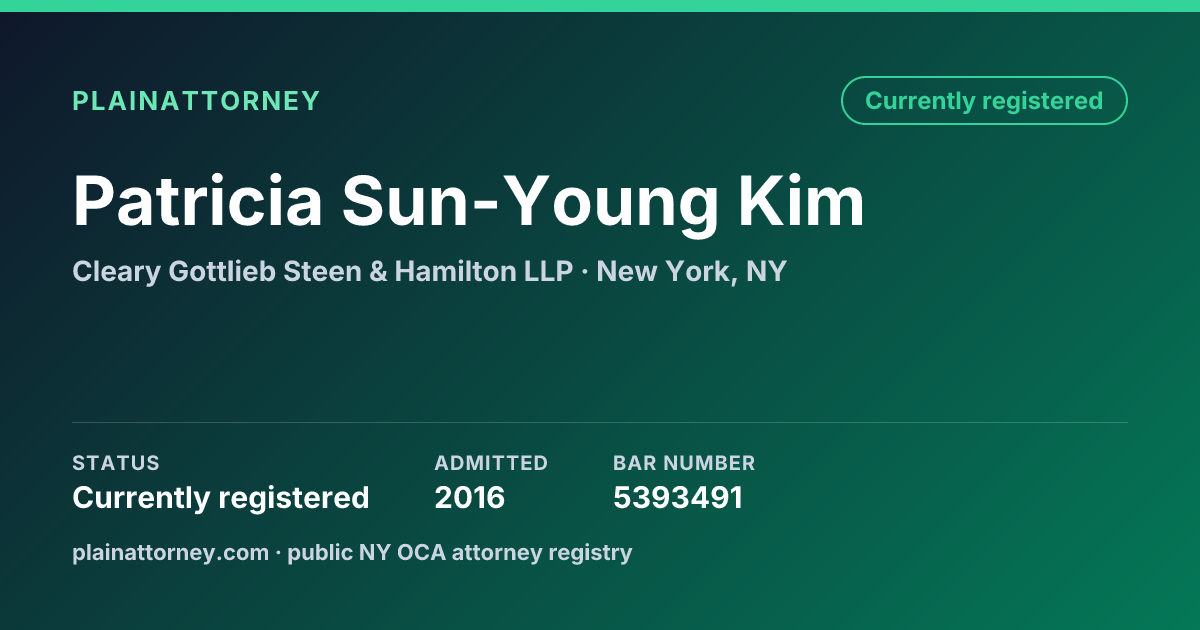The image size is (1200, 630).
Task: Click the STATUS field label
Action: click(116, 463)
